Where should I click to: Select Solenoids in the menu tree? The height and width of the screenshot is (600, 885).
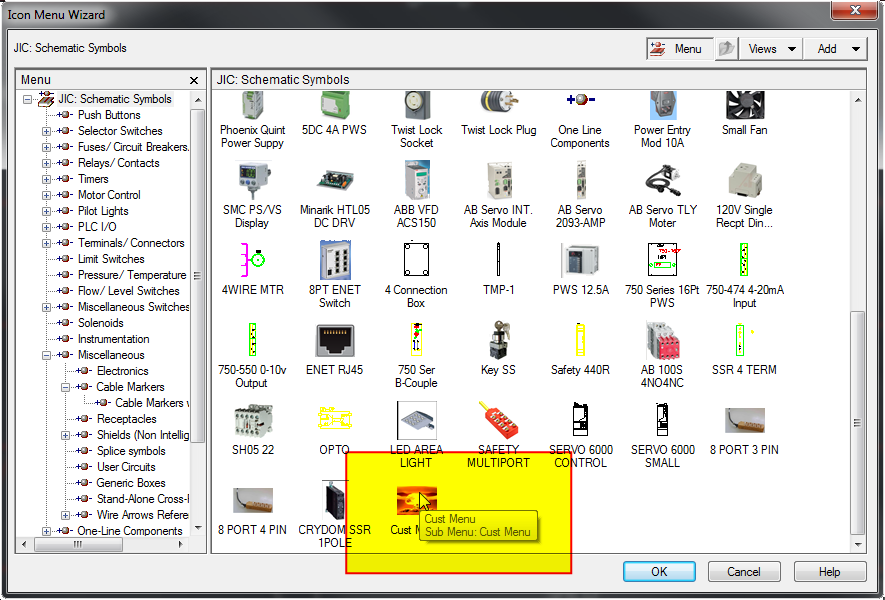click(100, 323)
